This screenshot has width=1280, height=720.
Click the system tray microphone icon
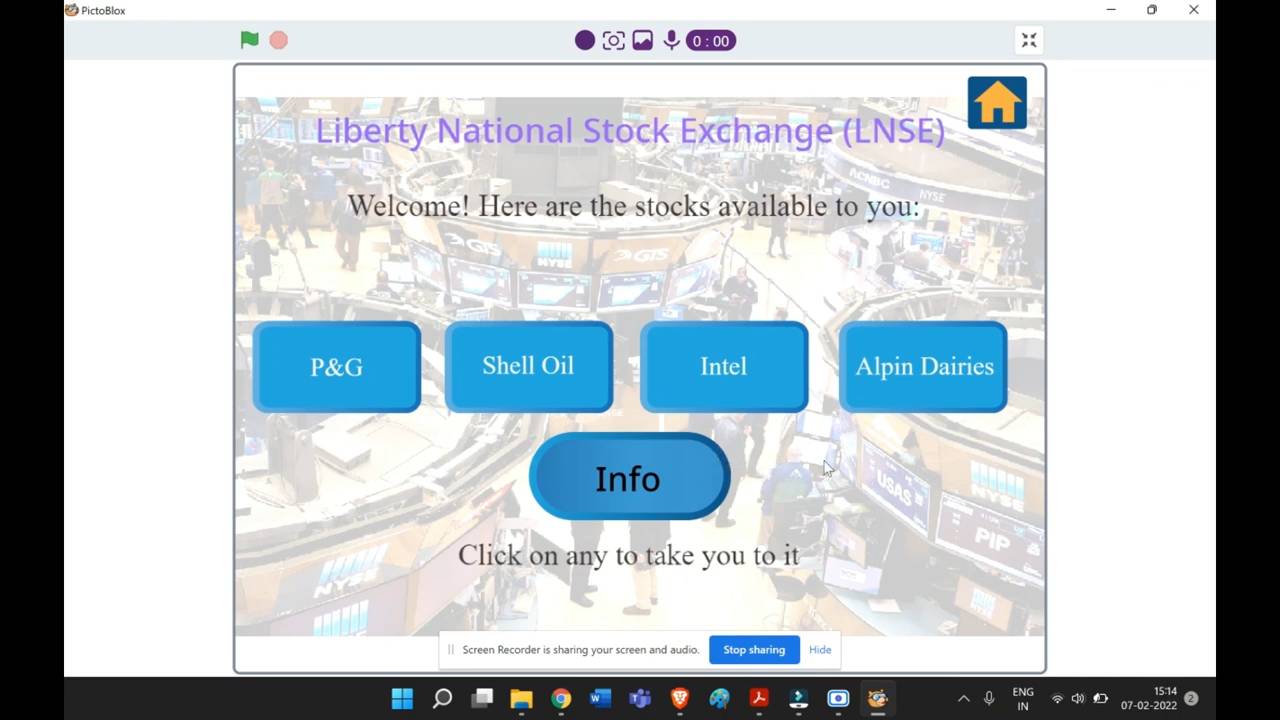tap(989, 699)
